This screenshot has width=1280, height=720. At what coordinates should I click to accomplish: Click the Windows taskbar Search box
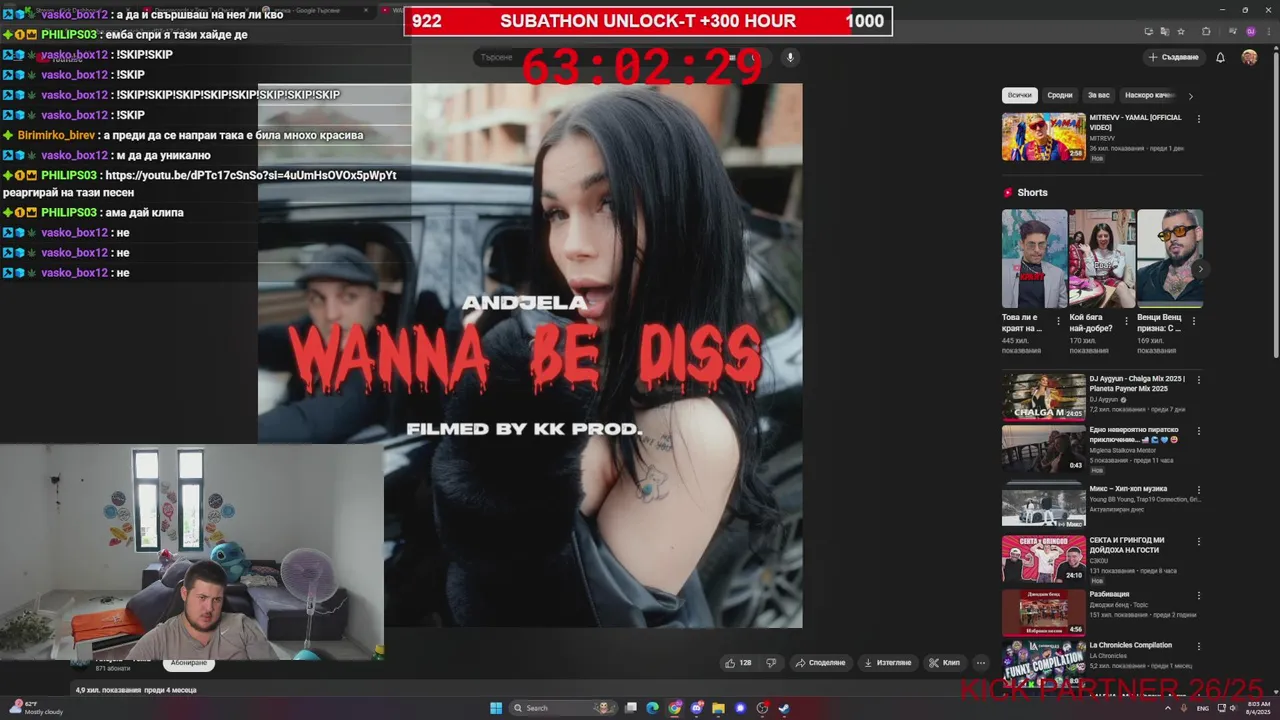tap(563, 708)
